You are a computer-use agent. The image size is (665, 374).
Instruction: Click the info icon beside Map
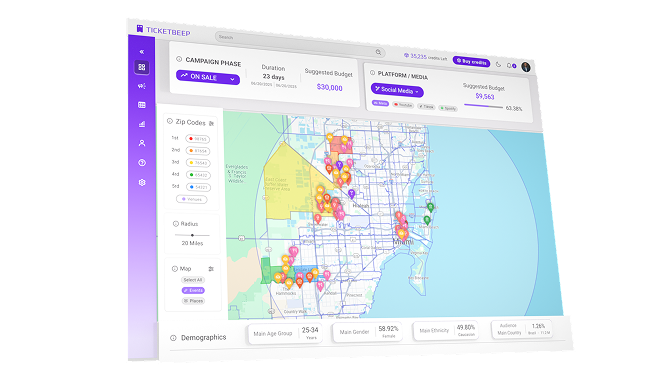174,268
